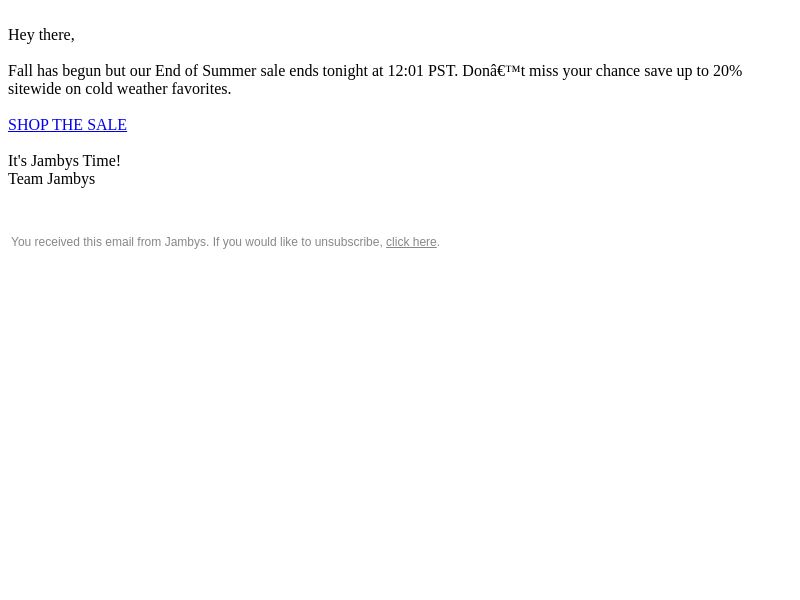Click the '12:01 PST' time in the paragraph

click(422, 71)
